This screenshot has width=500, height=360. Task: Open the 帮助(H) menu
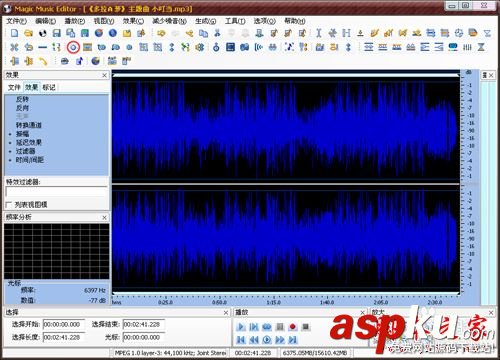point(294,21)
